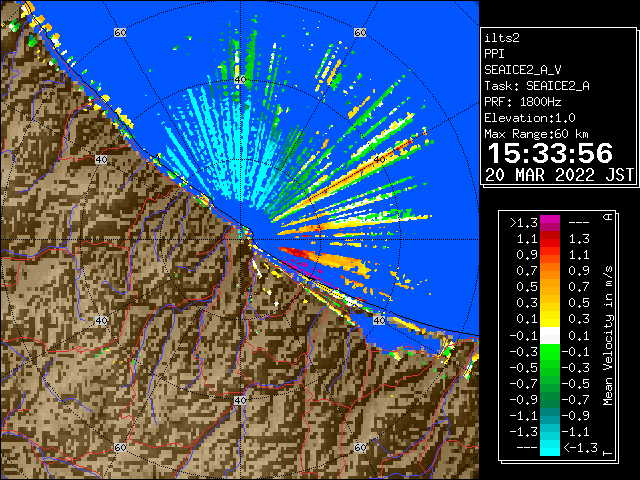The image size is (640, 480).
Task: Pick the bright green band of the velocity scale
Action: pyautogui.click(x=550, y=353)
